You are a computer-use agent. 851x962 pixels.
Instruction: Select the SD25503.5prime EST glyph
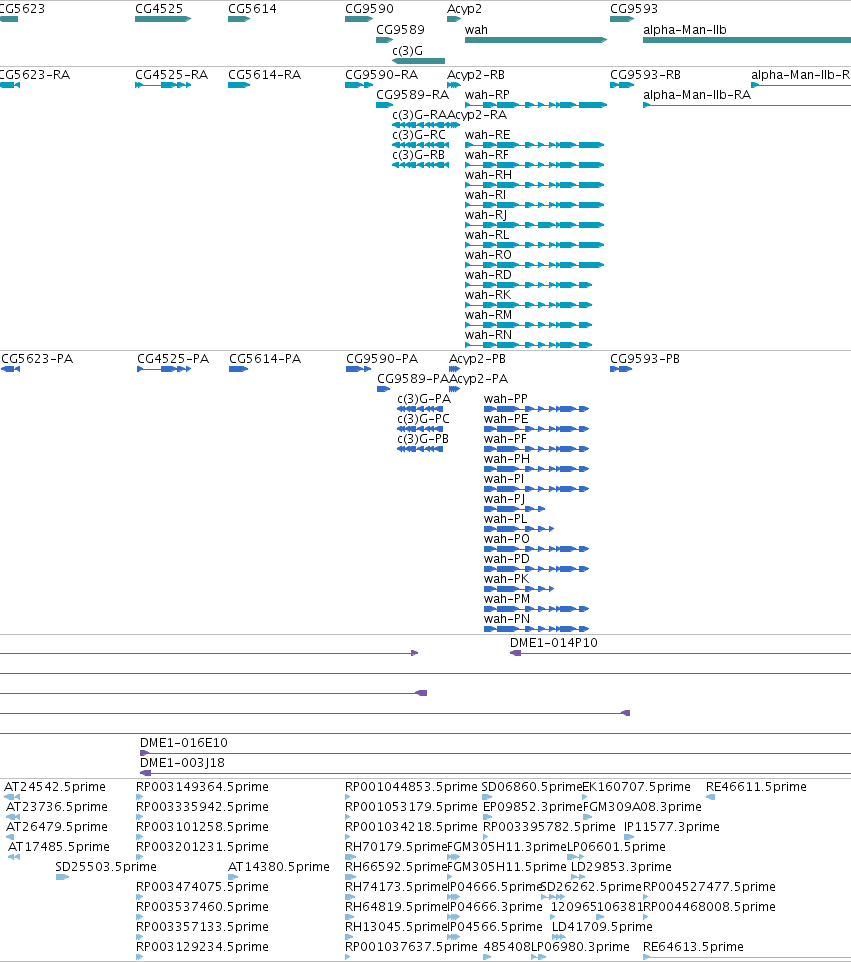tap(62, 877)
